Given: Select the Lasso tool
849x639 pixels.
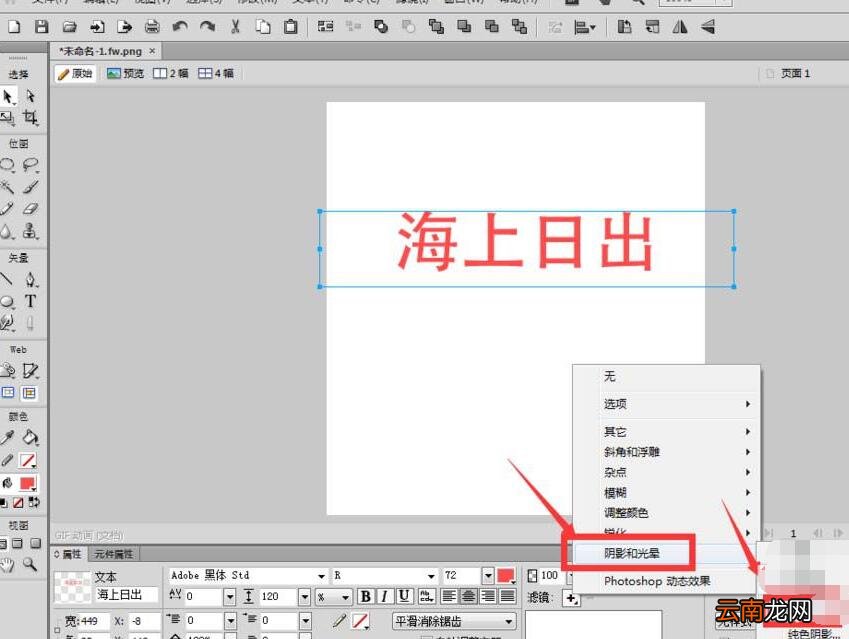Looking at the screenshot, I should pyautogui.click(x=30, y=165).
